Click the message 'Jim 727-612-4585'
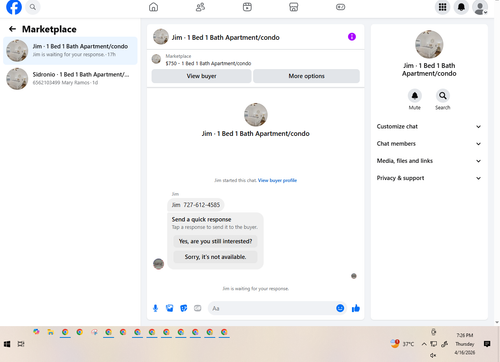This screenshot has height=362, width=500. click(x=196, y=205)
